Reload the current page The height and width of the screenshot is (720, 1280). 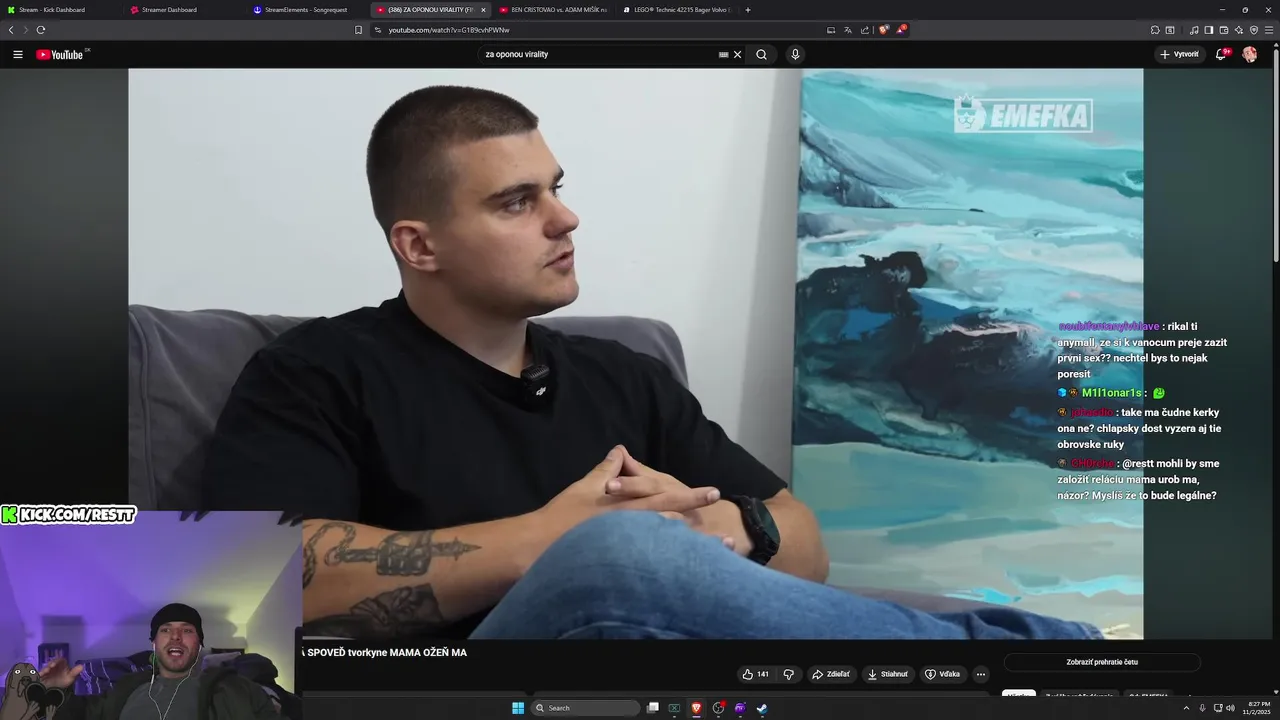coord(41,30)
